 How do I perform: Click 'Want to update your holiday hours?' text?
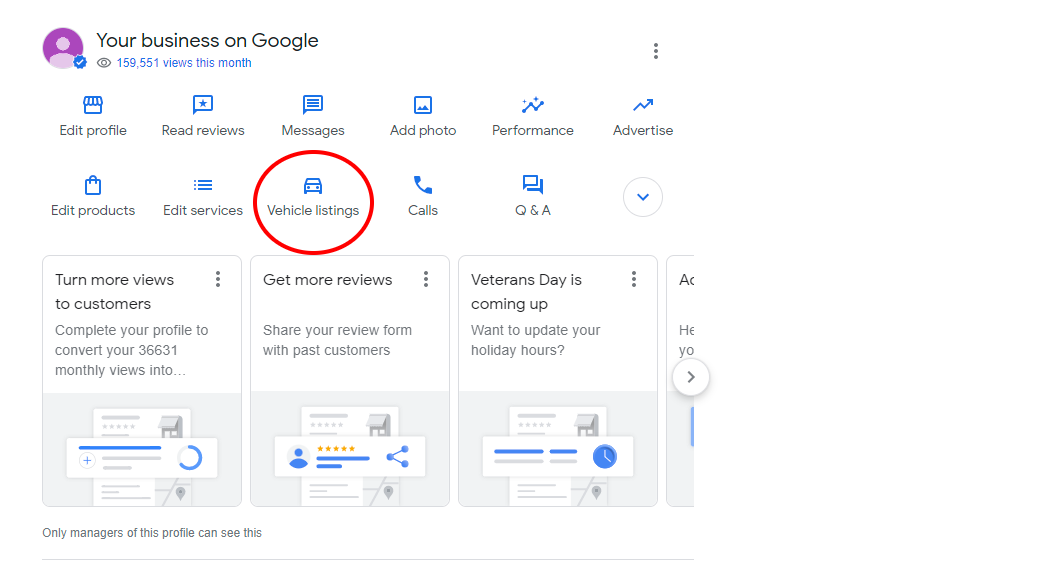[535, 340]
